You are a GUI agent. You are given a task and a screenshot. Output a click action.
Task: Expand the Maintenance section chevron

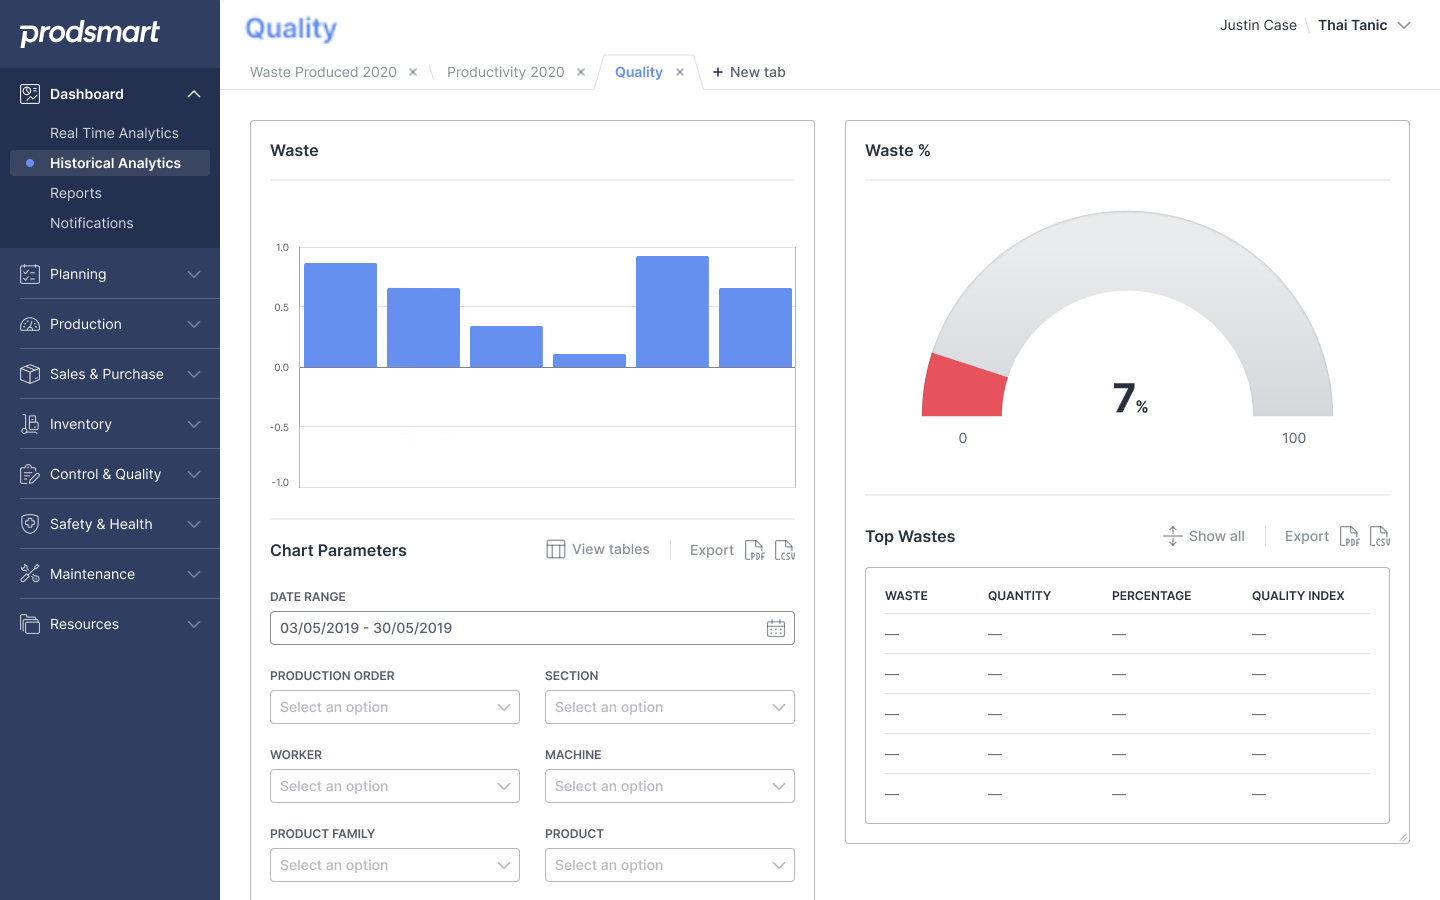point(194,574)
